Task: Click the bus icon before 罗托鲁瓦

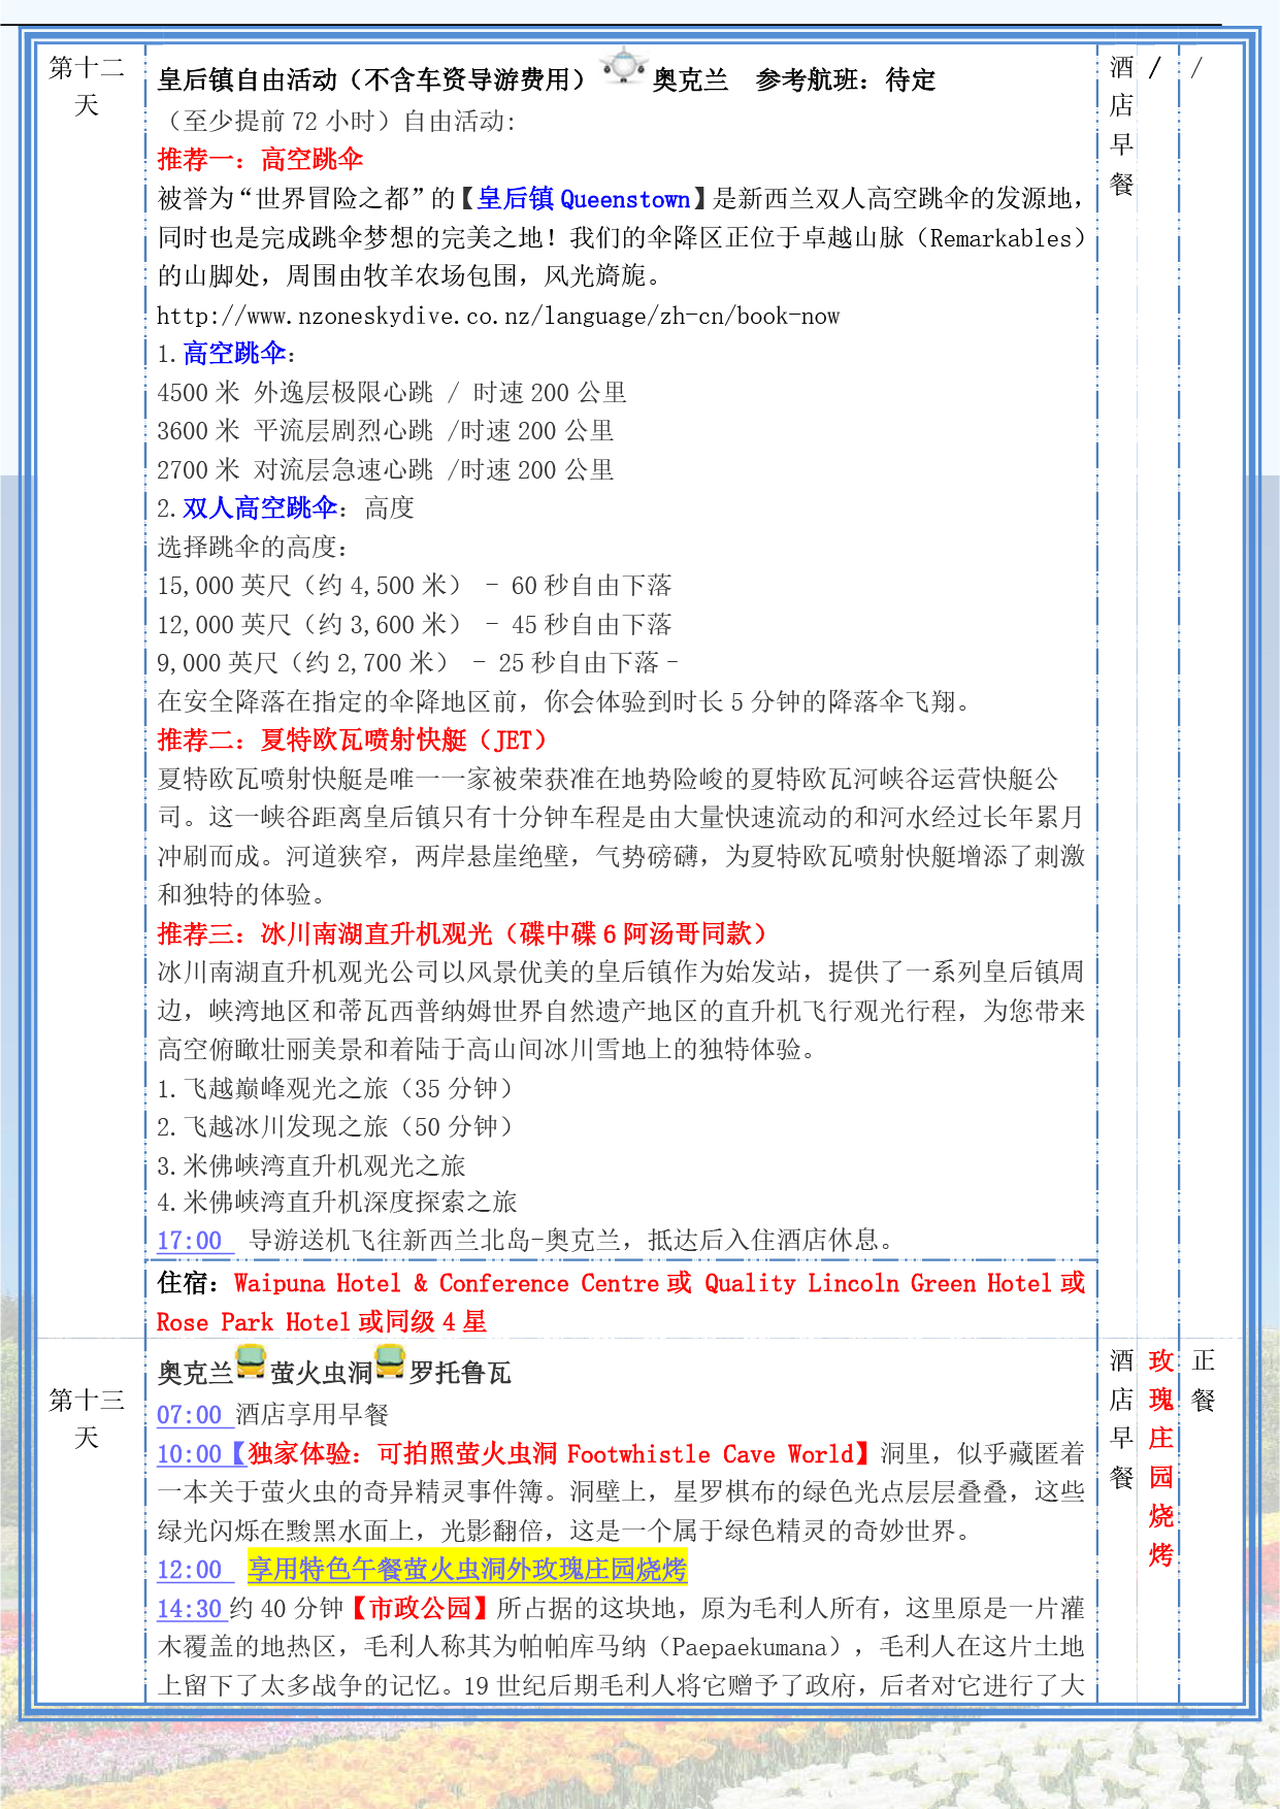Action: tap(389, 1362)
